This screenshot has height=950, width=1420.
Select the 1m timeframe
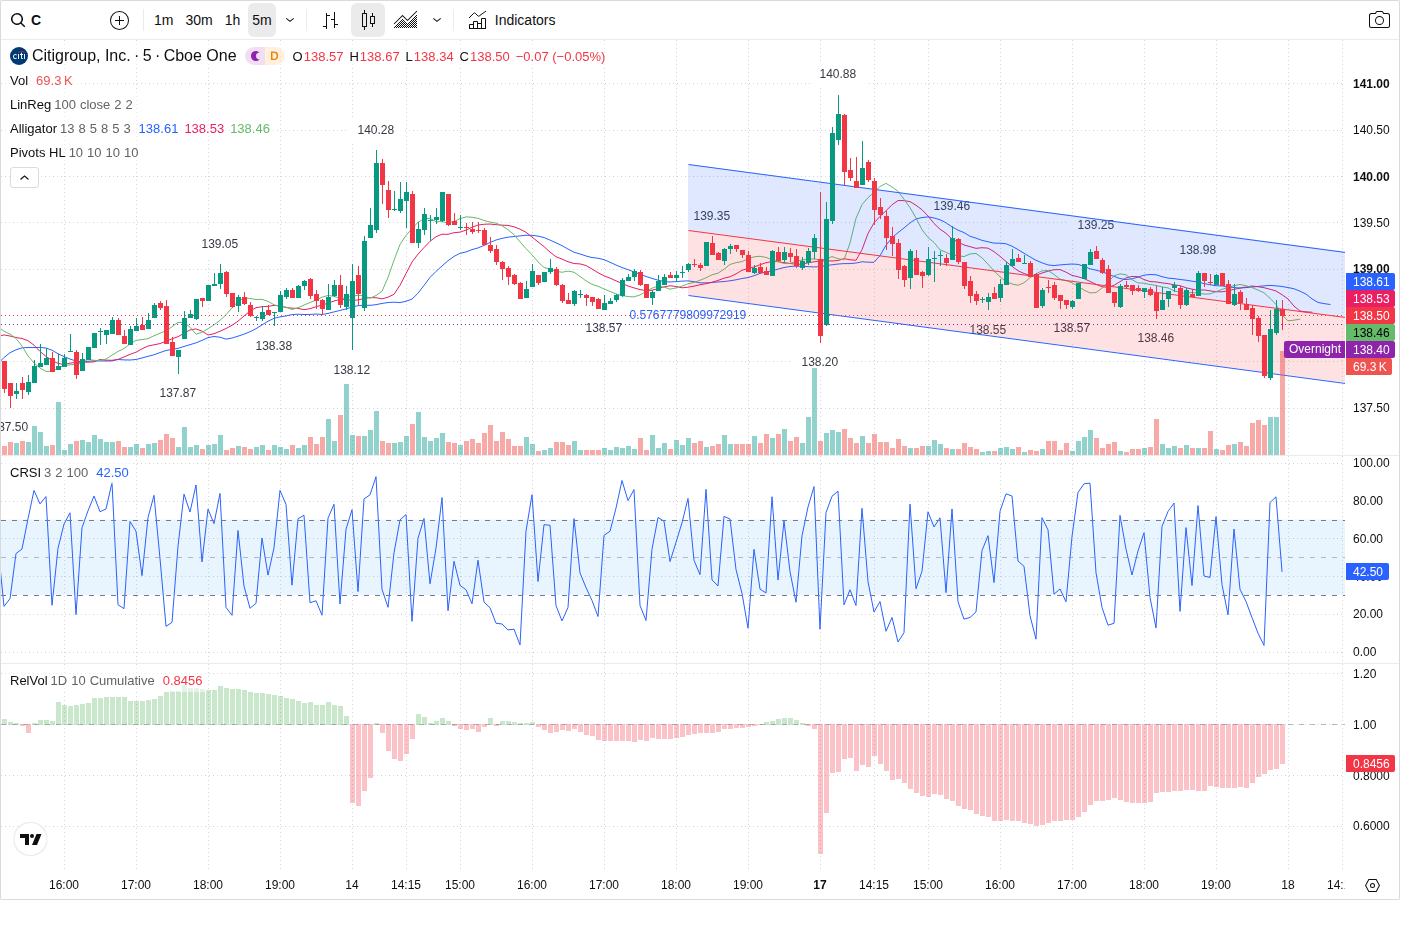pos(164,20)
